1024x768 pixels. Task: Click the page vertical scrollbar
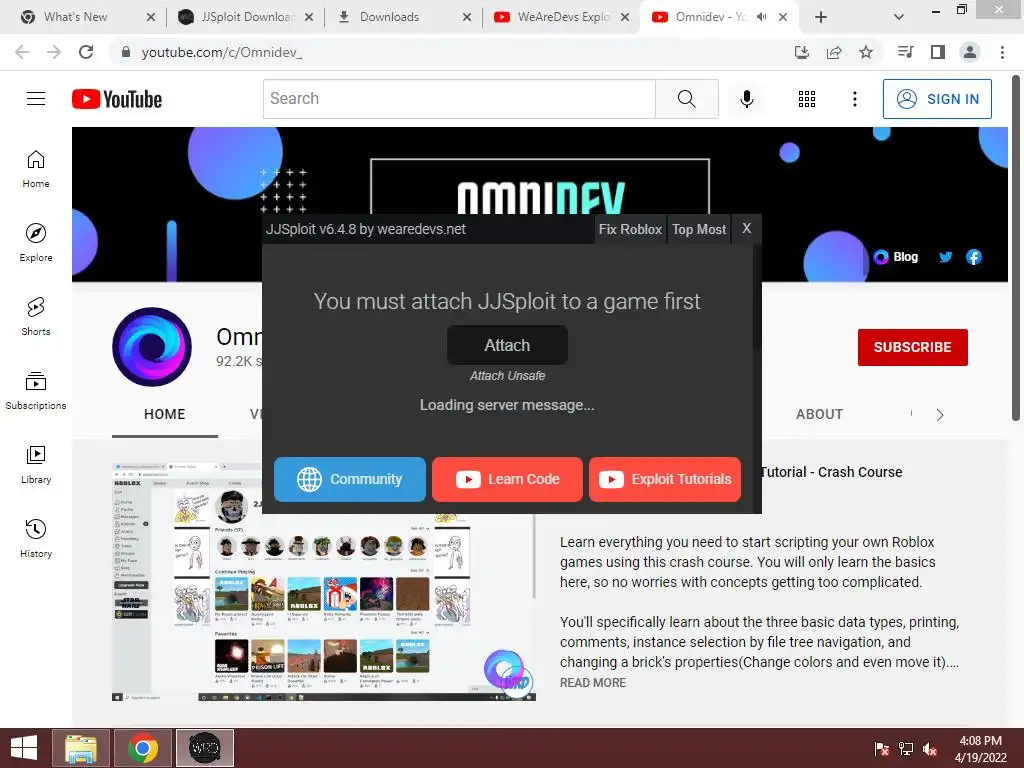1016,248
